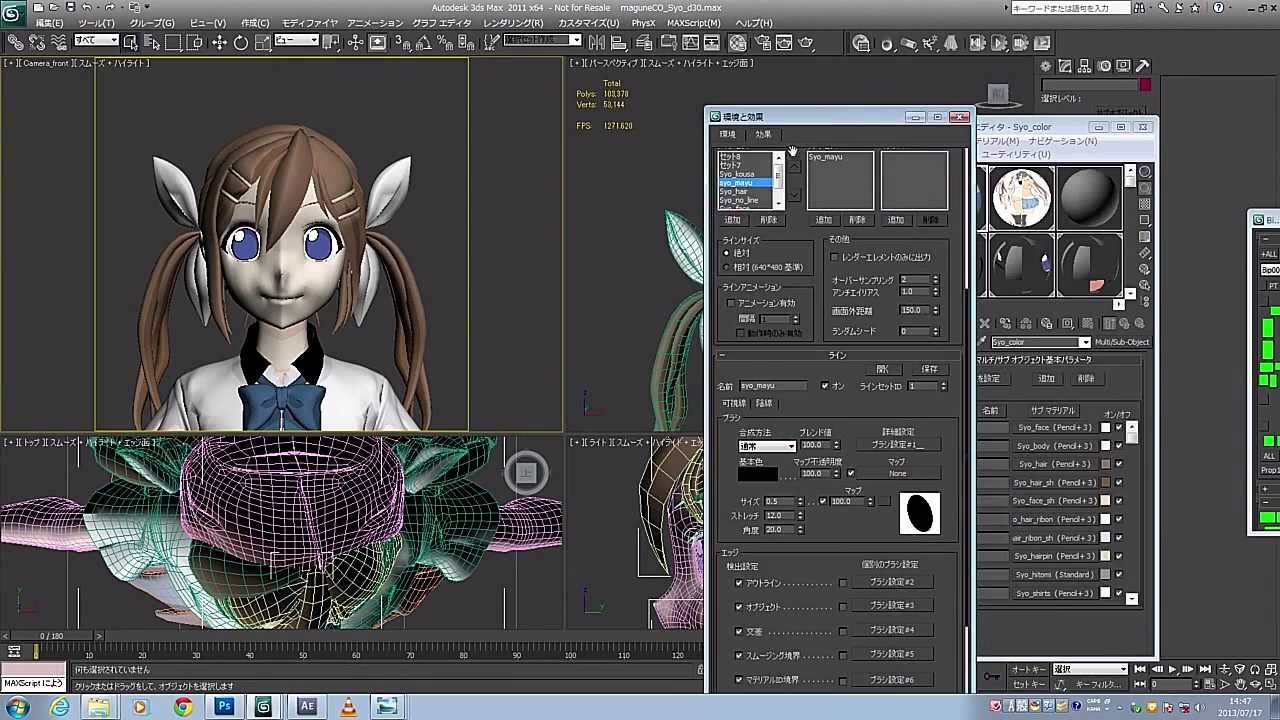Click ブラシ設定#2 button for outline
The width and height of the screenshot is (1280, 720).
(892, 582)
